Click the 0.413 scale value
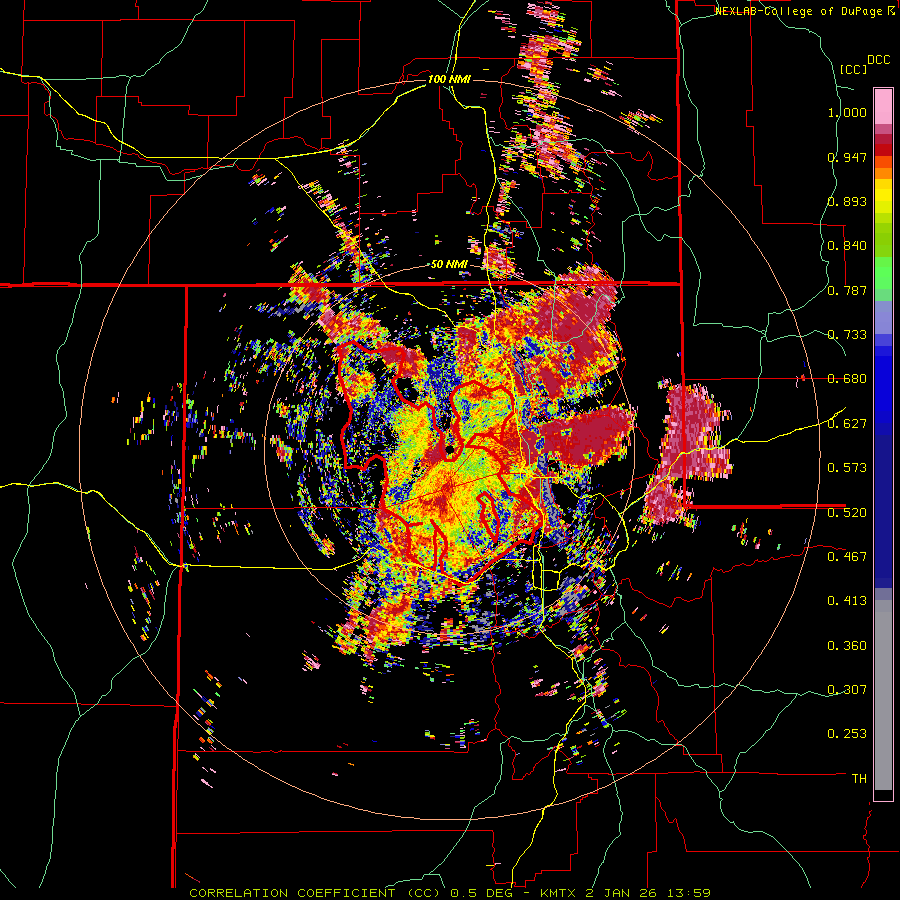 pyautogui.click(x=847, y=601)
